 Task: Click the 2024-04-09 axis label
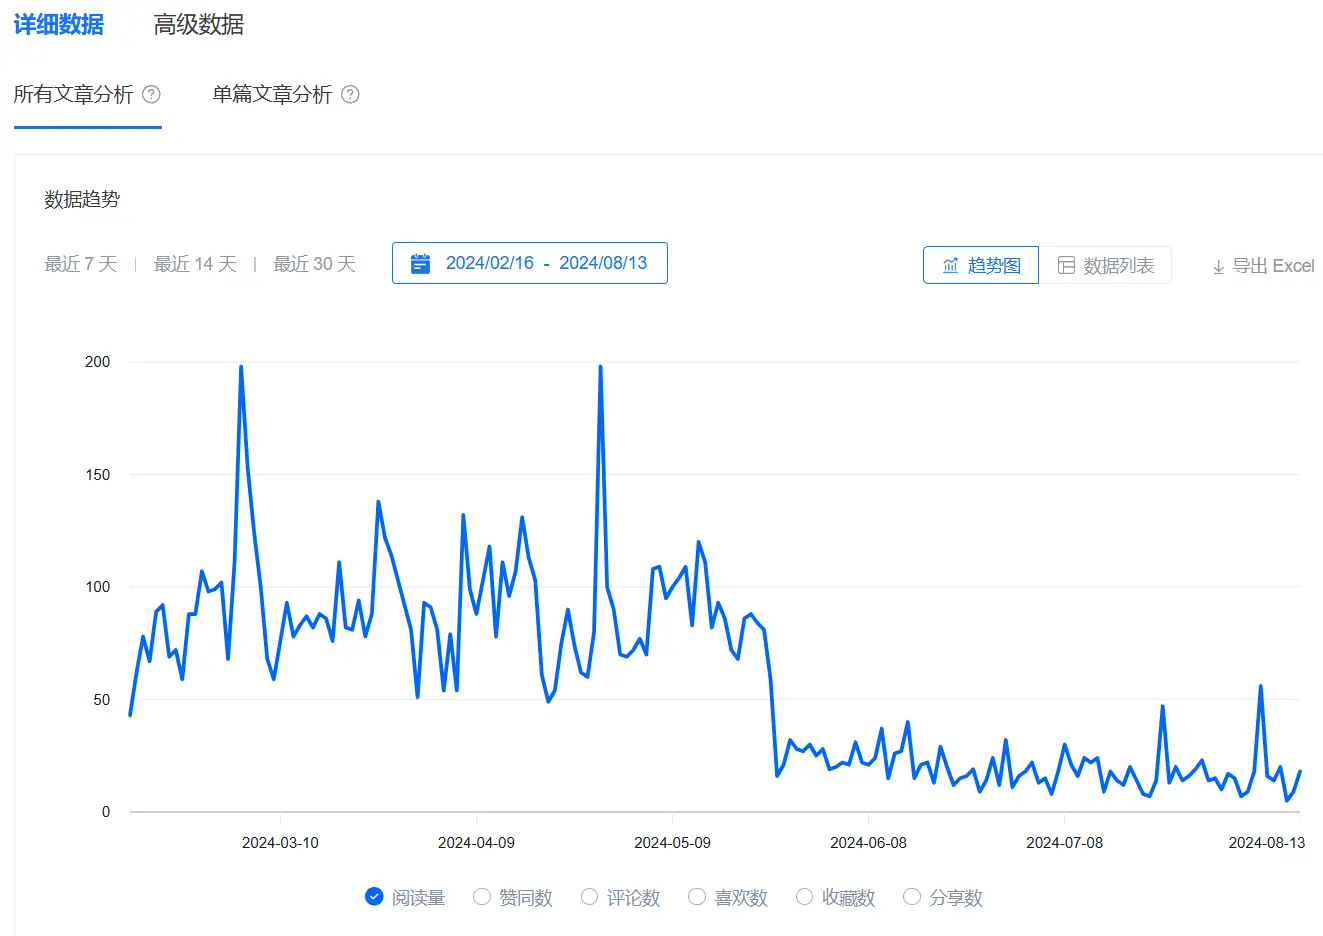(476, 843)
